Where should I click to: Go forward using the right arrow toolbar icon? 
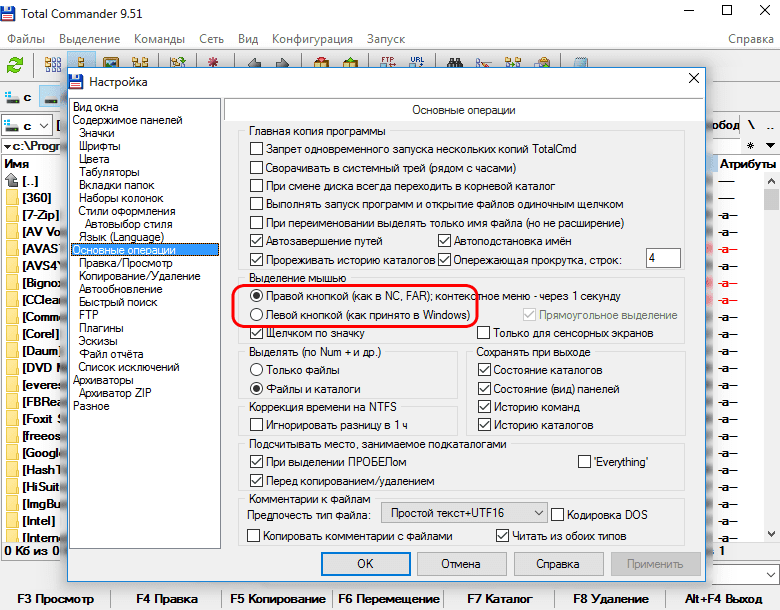pyautogui.click(x=282, y=63)
